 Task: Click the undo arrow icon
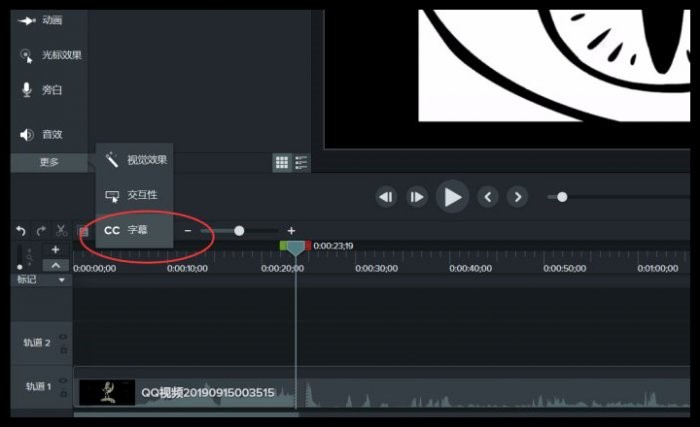click(x=21, y=230)
